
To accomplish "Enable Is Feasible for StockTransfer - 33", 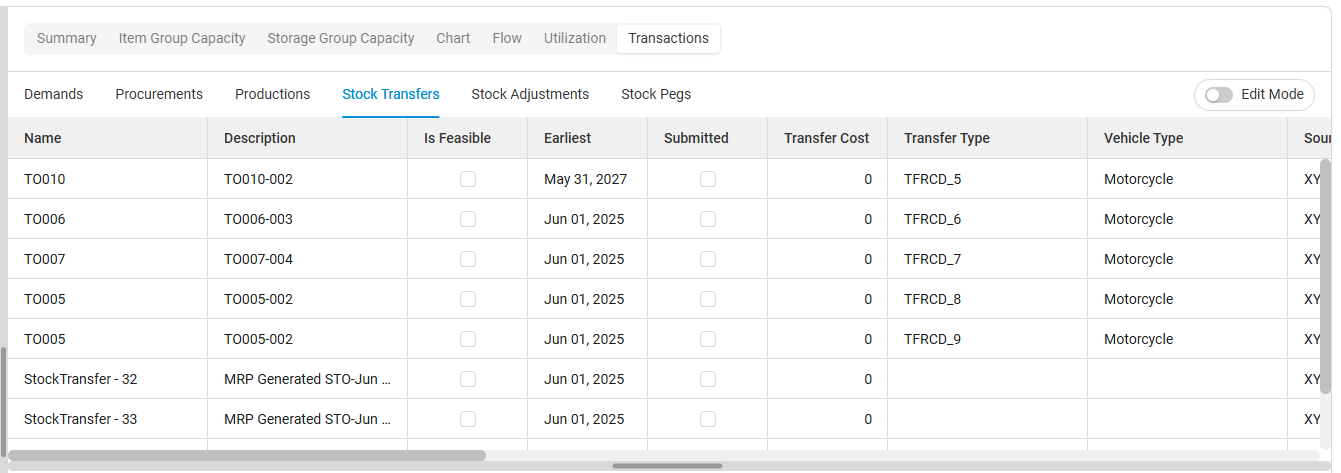I will click(468, 419).
